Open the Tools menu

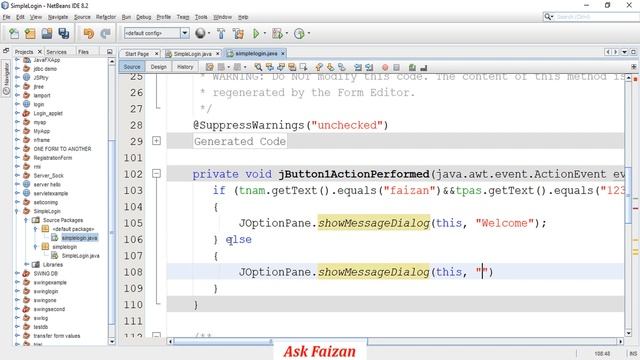201,17
